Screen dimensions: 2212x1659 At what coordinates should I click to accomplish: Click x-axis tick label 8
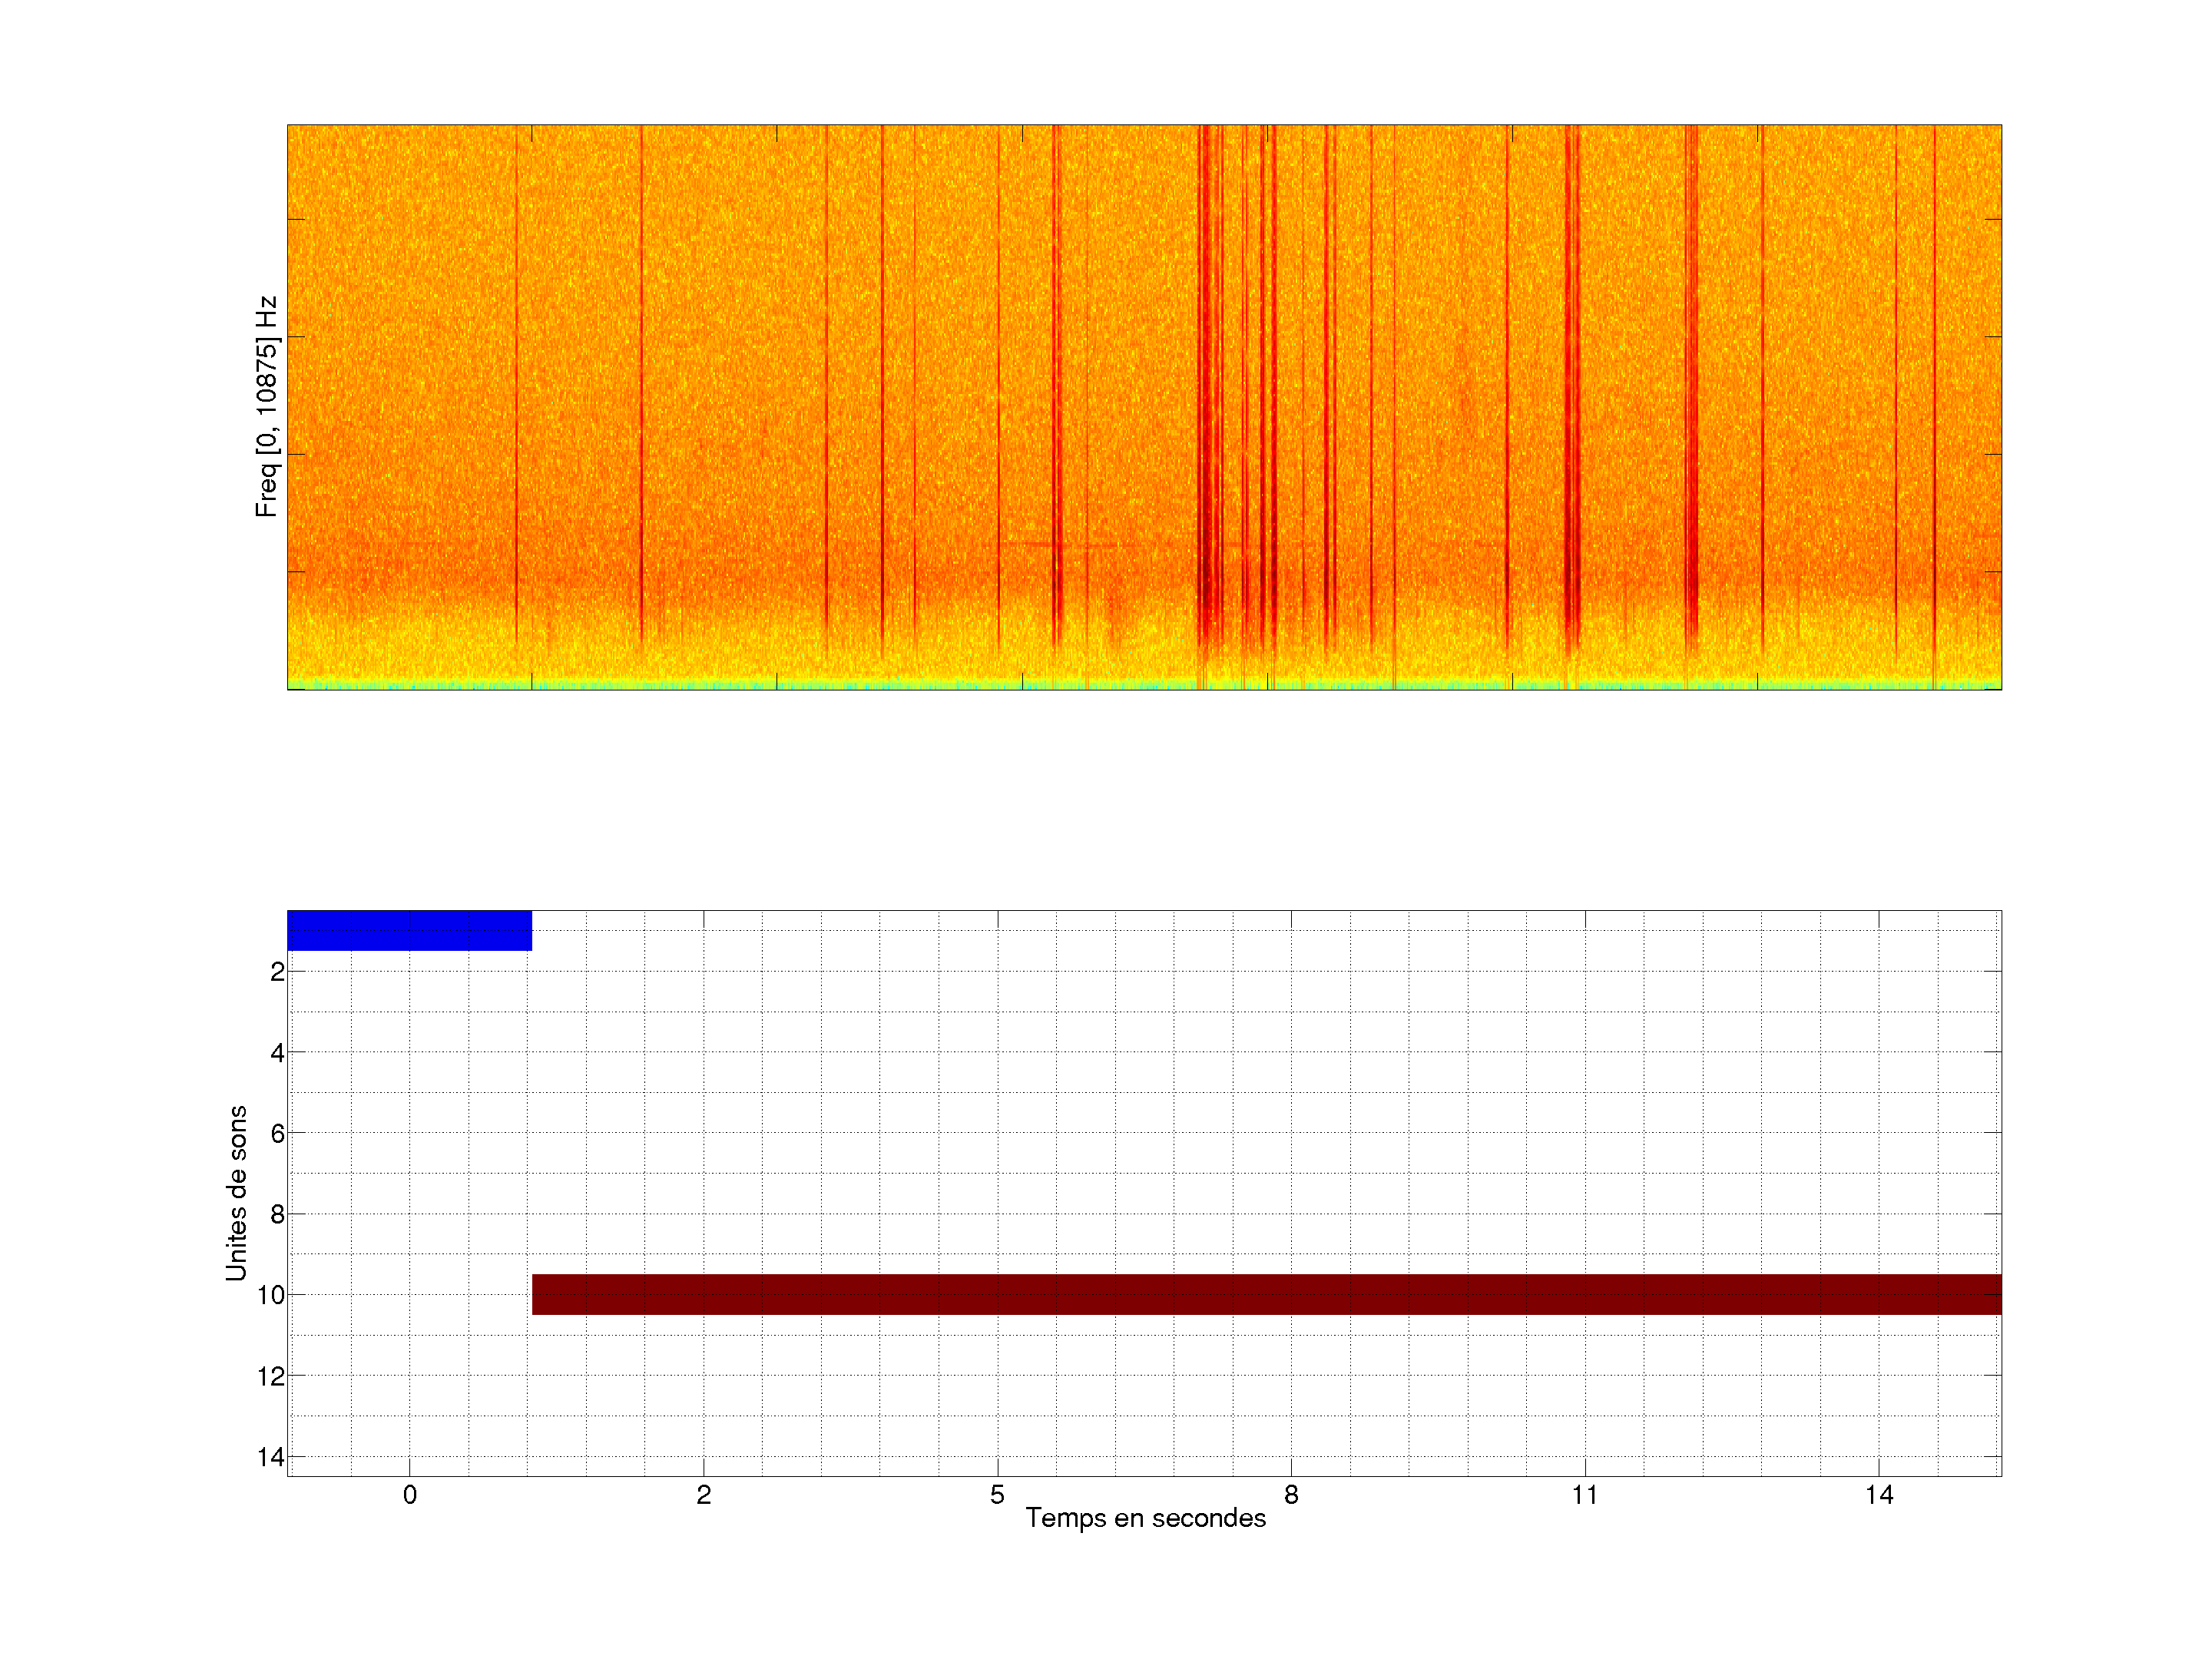(x=1291, y=1495)
